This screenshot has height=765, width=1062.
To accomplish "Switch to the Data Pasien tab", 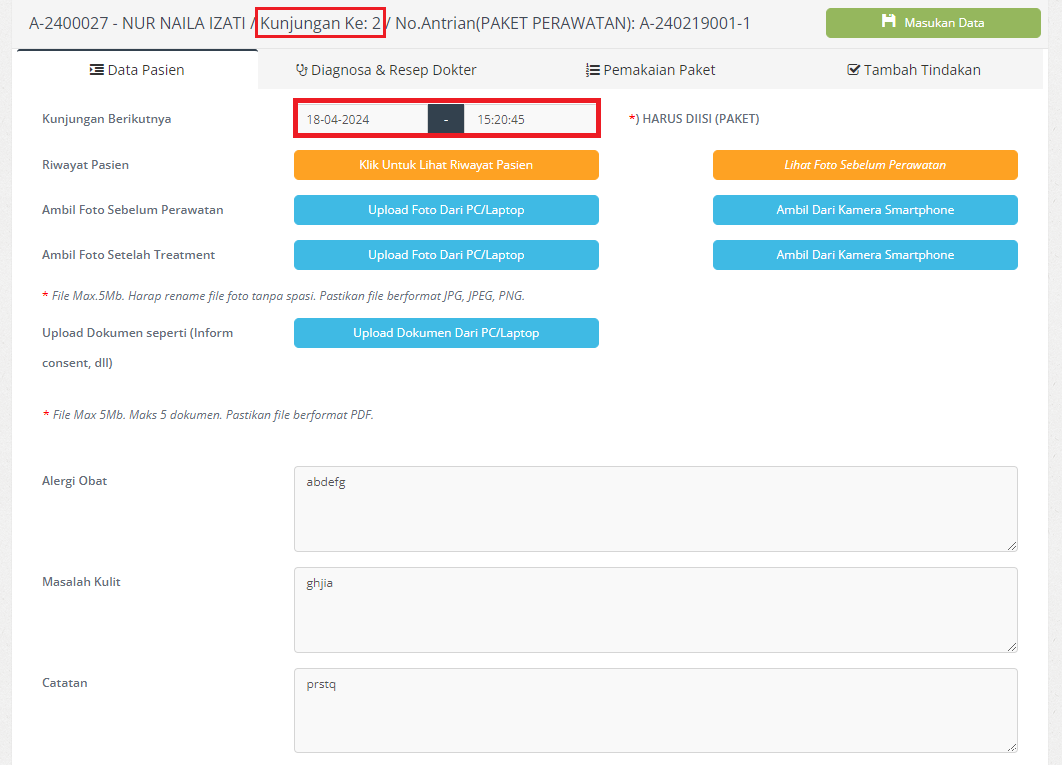I will click(137, 70).
